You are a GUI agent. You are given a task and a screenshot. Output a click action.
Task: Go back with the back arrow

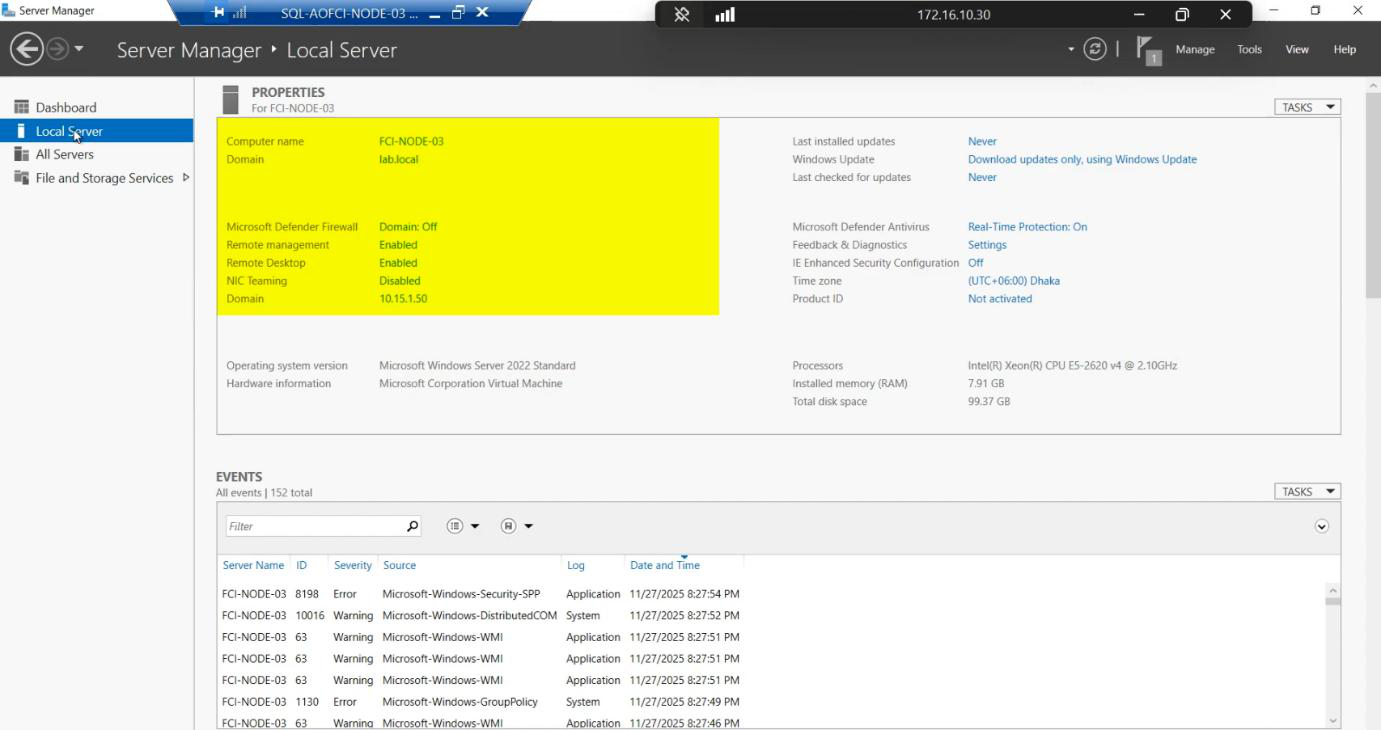(27, 49)
